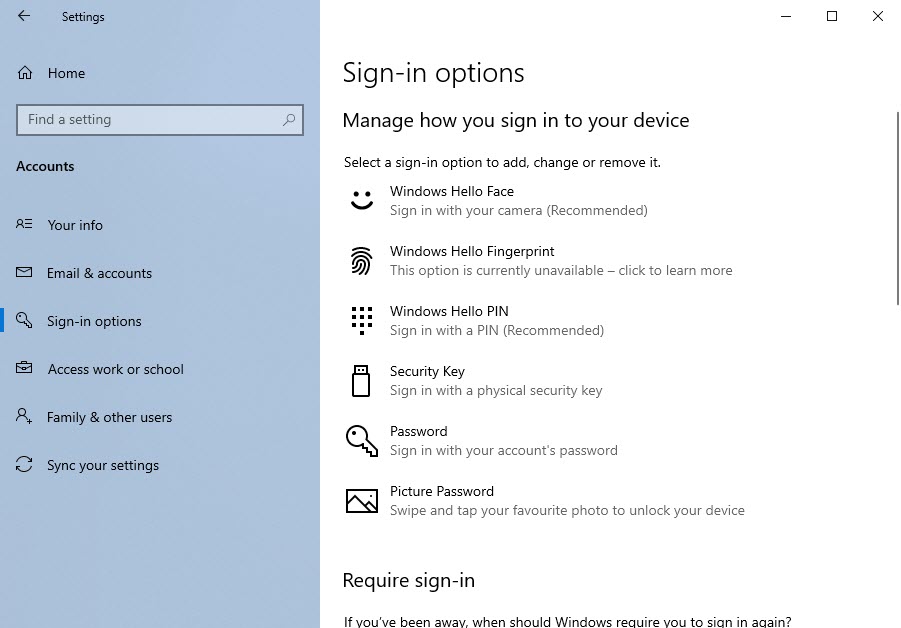901x628 pixels.
Task: Click the Password key icon
Action: click(x=362, y=441)
